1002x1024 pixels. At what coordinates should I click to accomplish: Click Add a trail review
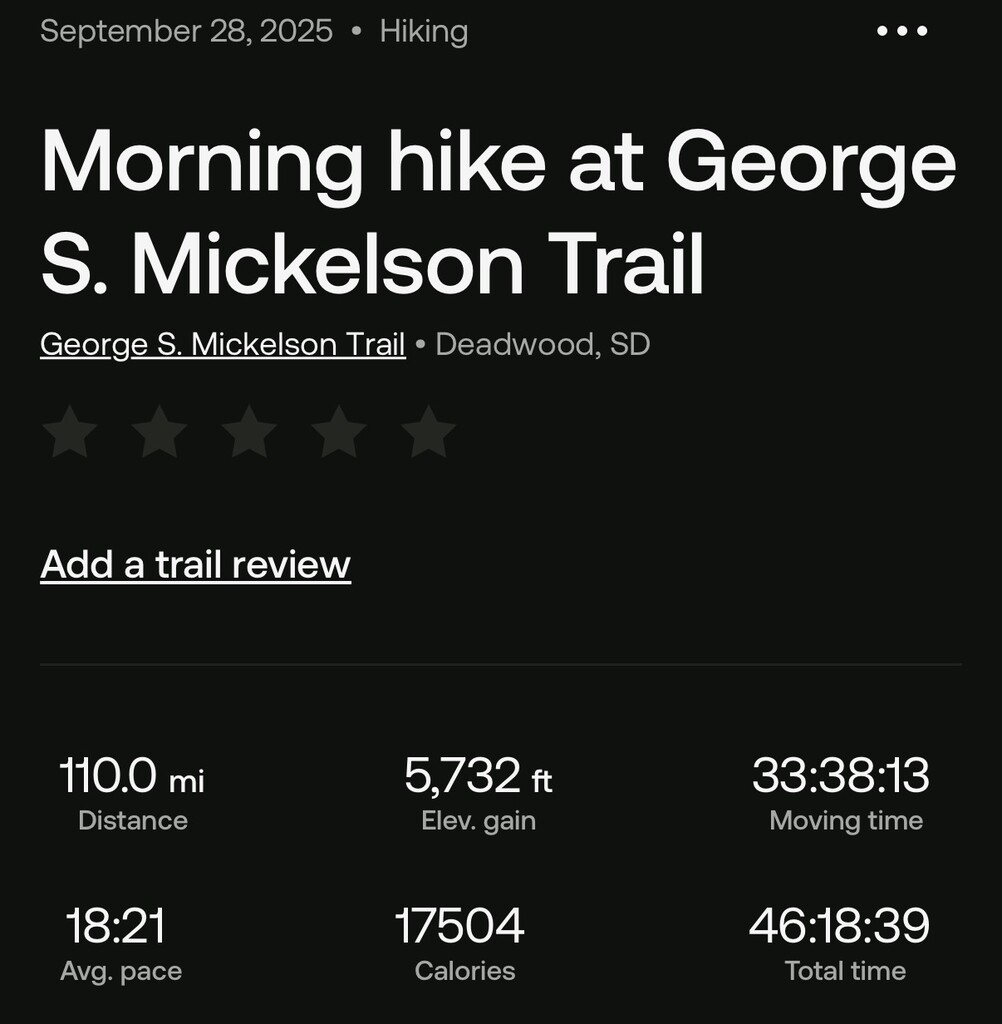(x=195, y=565)
